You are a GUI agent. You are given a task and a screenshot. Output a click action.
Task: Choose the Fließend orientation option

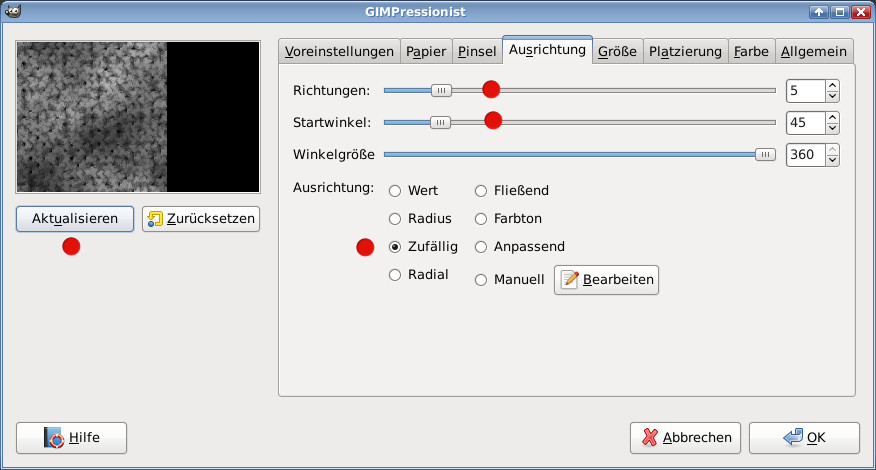coord(481,191)
